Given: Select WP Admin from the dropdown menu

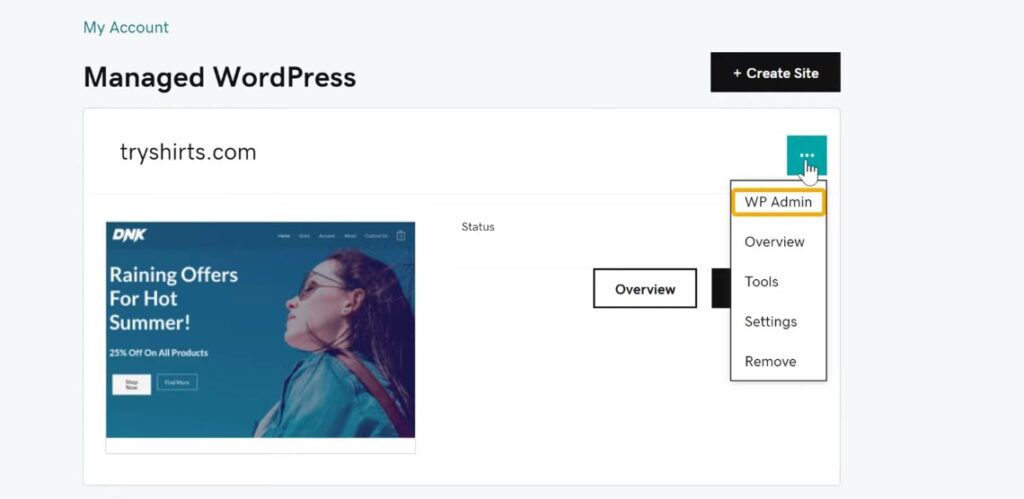Looking at the screenshot, I should [x=779, y=202].
